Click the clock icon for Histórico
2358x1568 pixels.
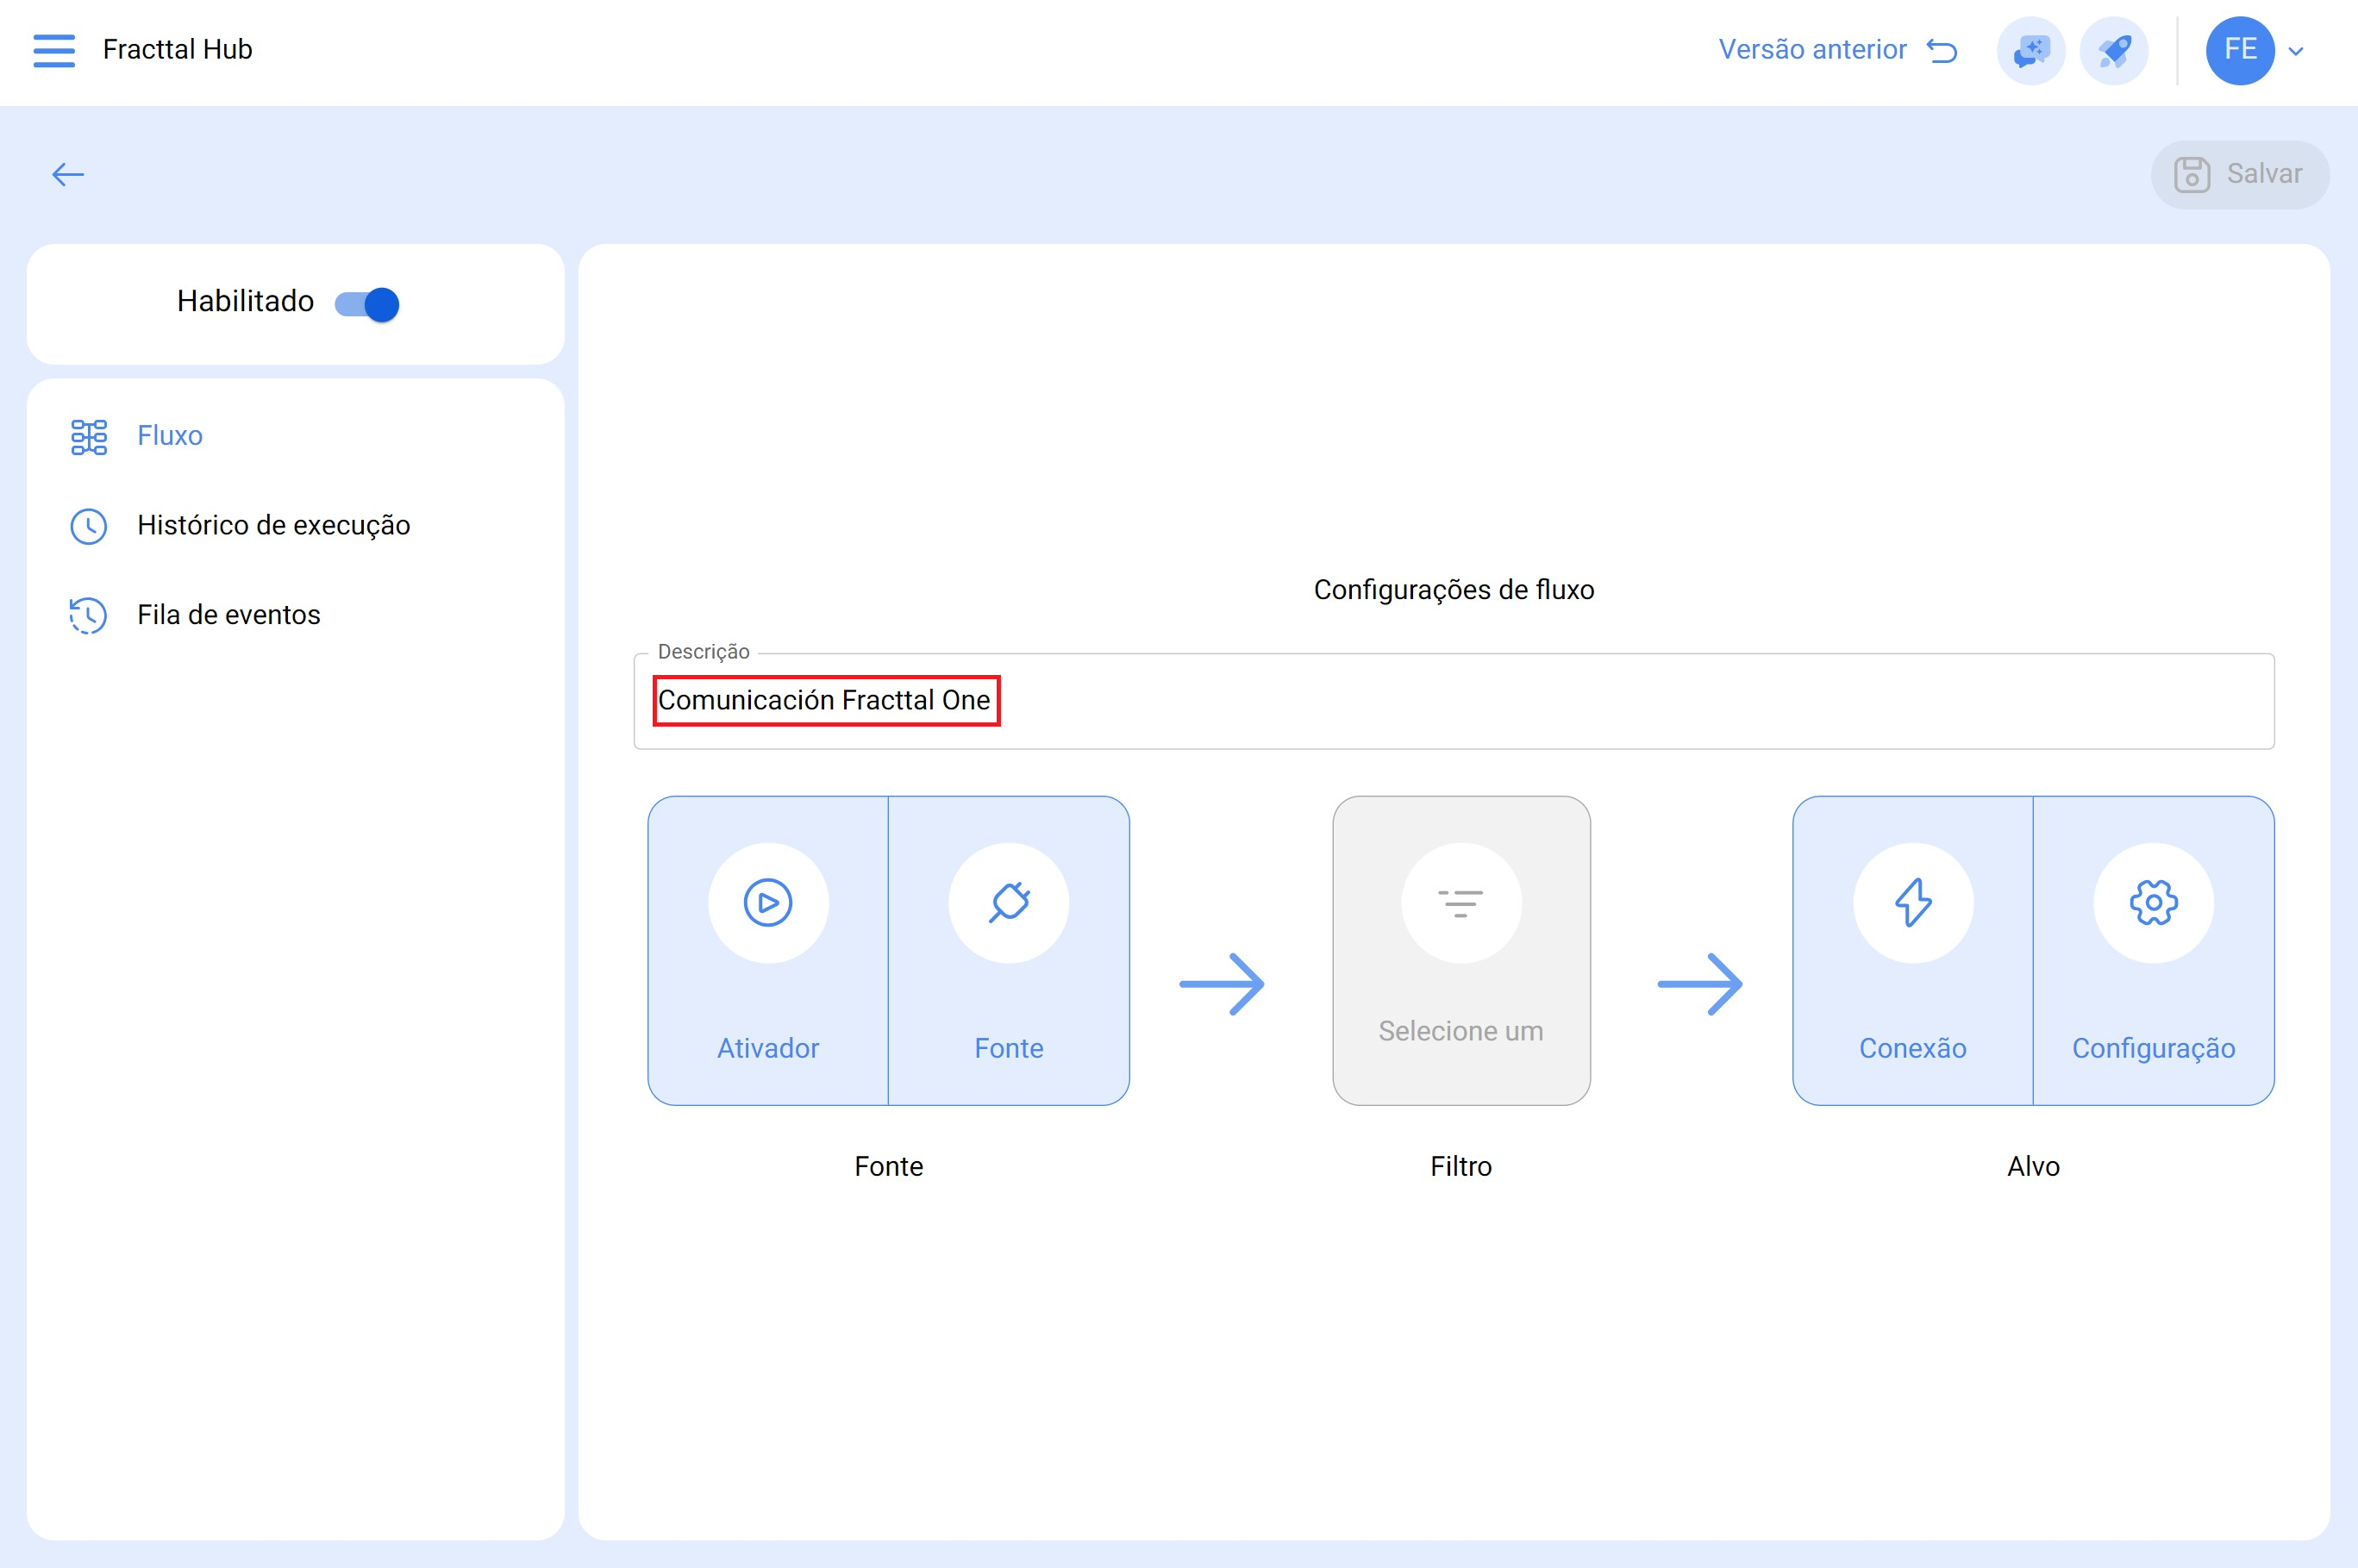click(x=89, y=526)
